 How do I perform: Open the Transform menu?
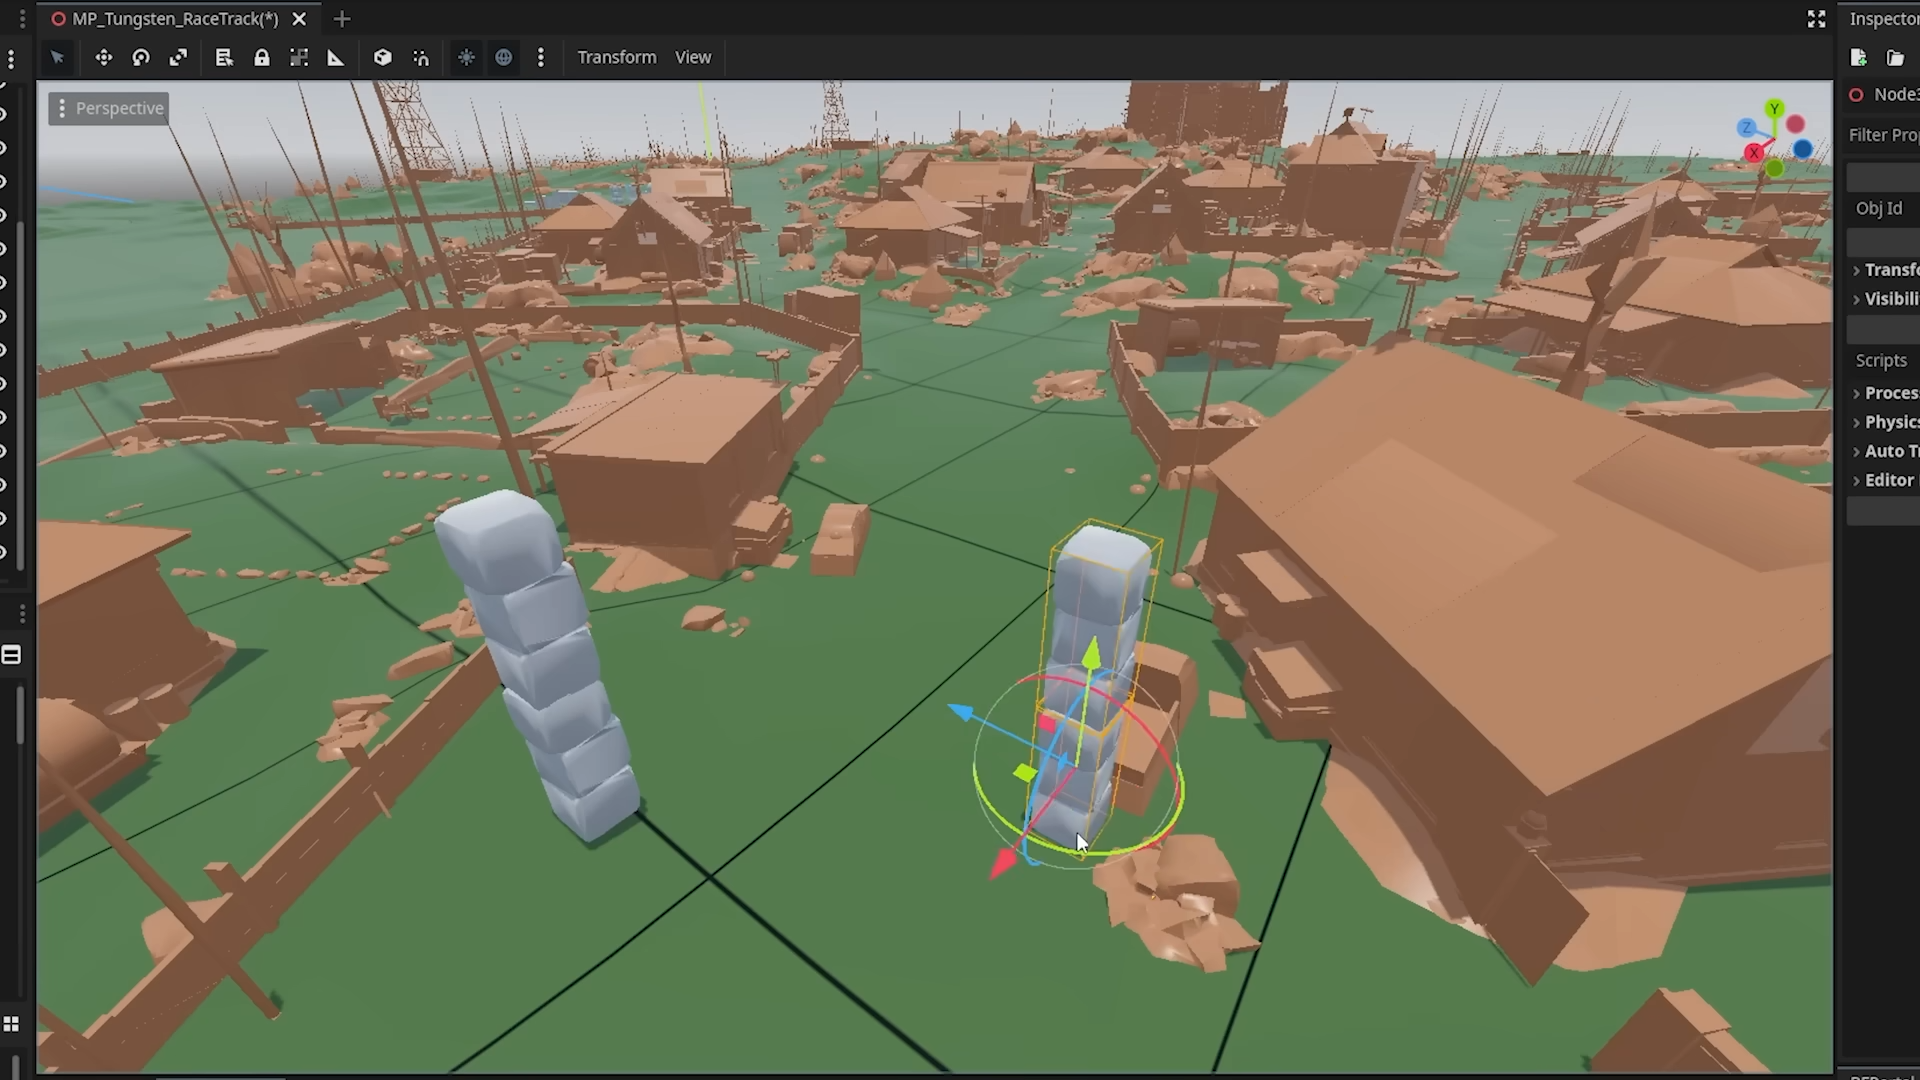click(x=616, y=58)
